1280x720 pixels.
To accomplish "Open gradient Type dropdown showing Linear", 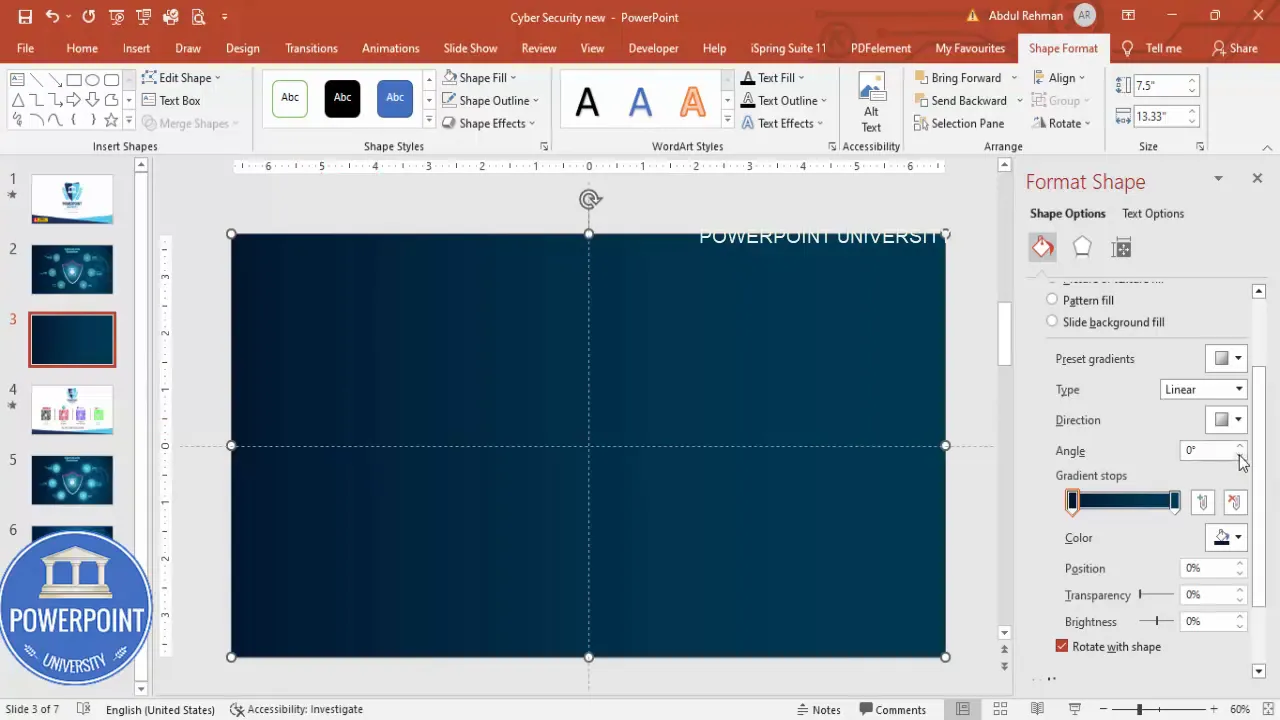I will pos(1204,389).
